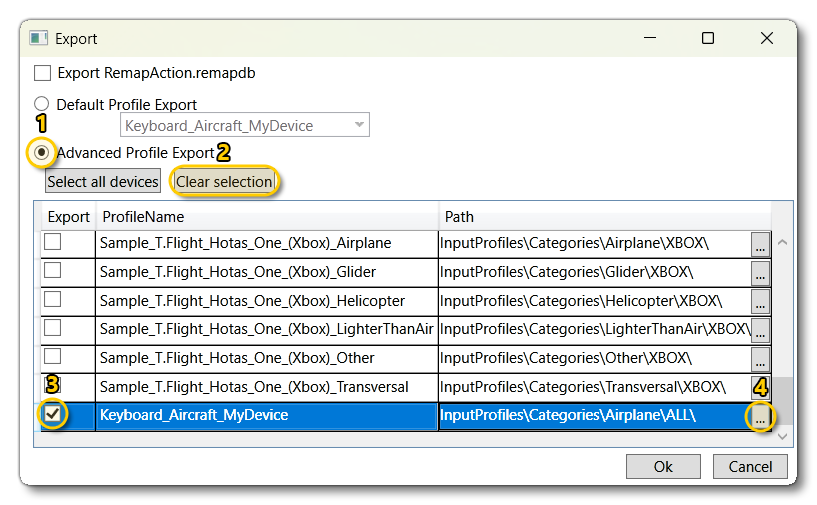
Task: Maximize the Export dialog window
Action: [708, 39]
